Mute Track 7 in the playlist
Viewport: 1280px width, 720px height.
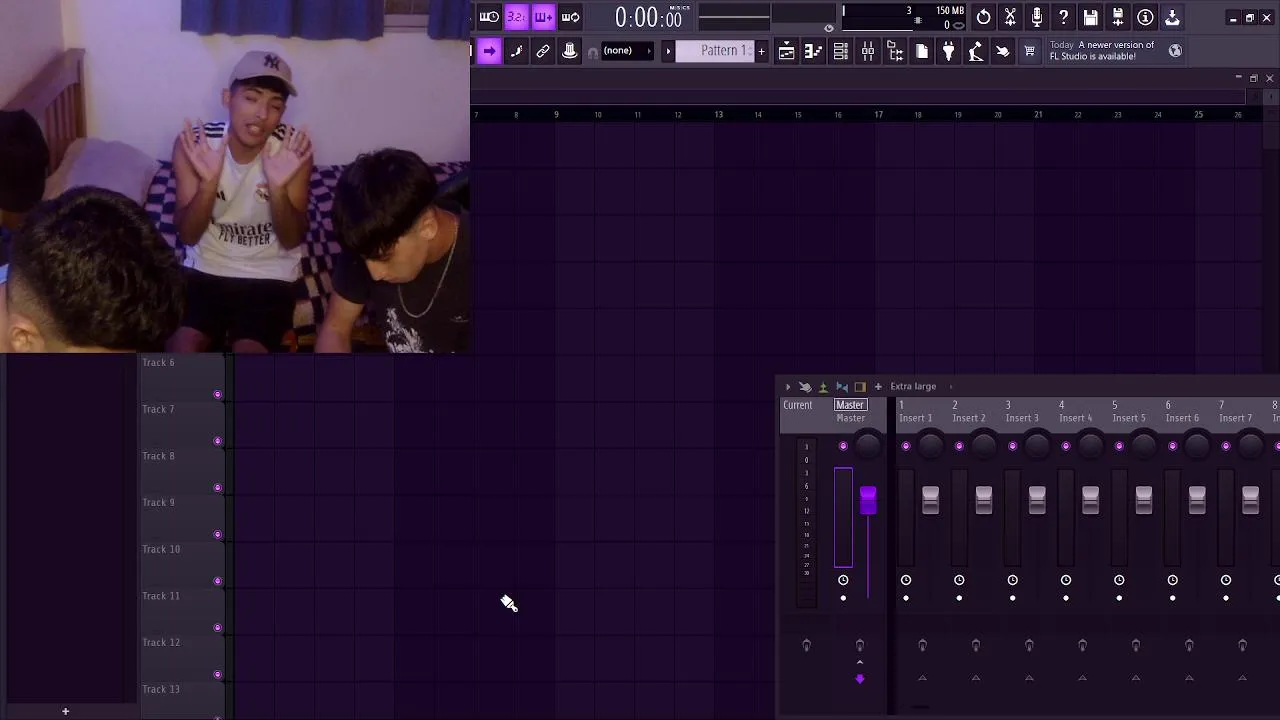(x=218, y=441)
